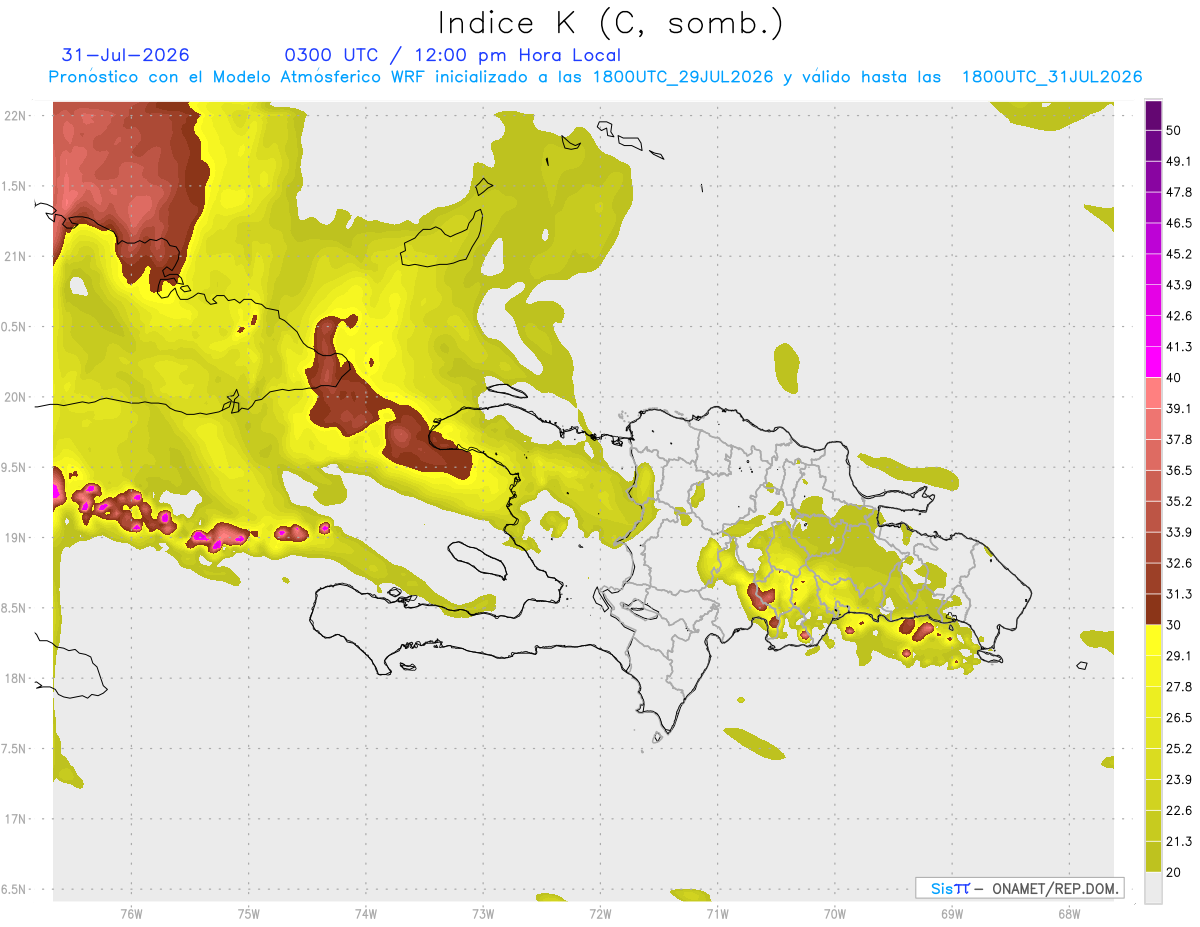Select the bright yellow colorbar segment between 29.1 and 30
Screen dimensions: 1200x927
pos(1153,640)
